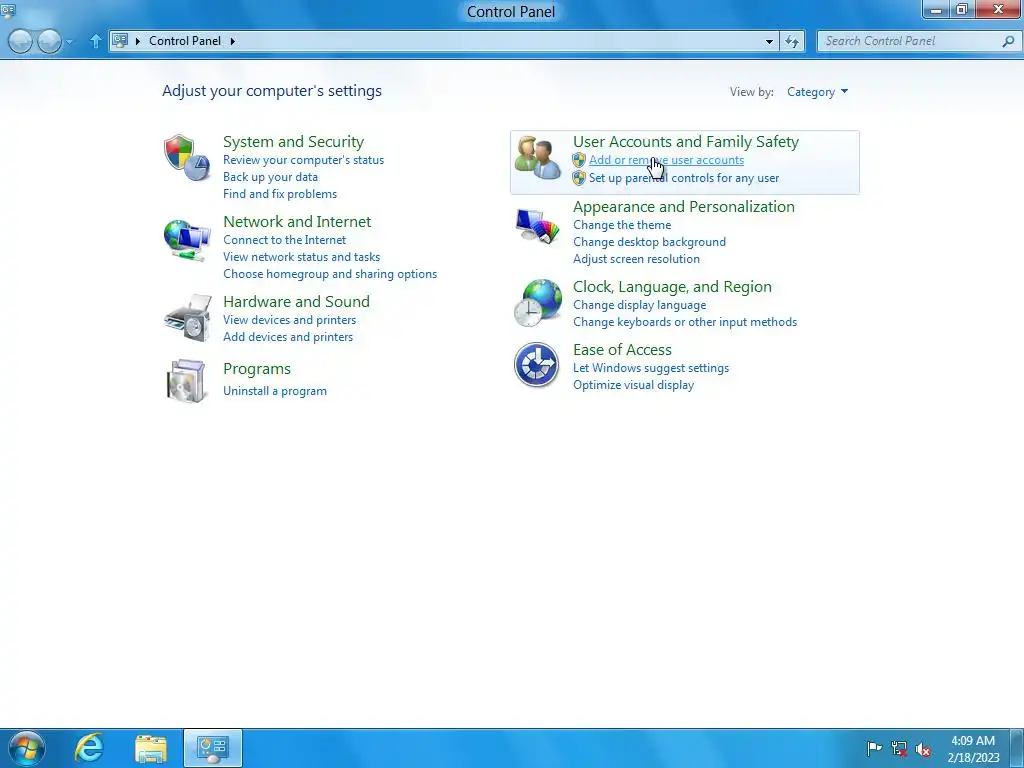Open the Ease of Access icon
This screenshot has width=1024, height=768.
[x=536, y=364]
